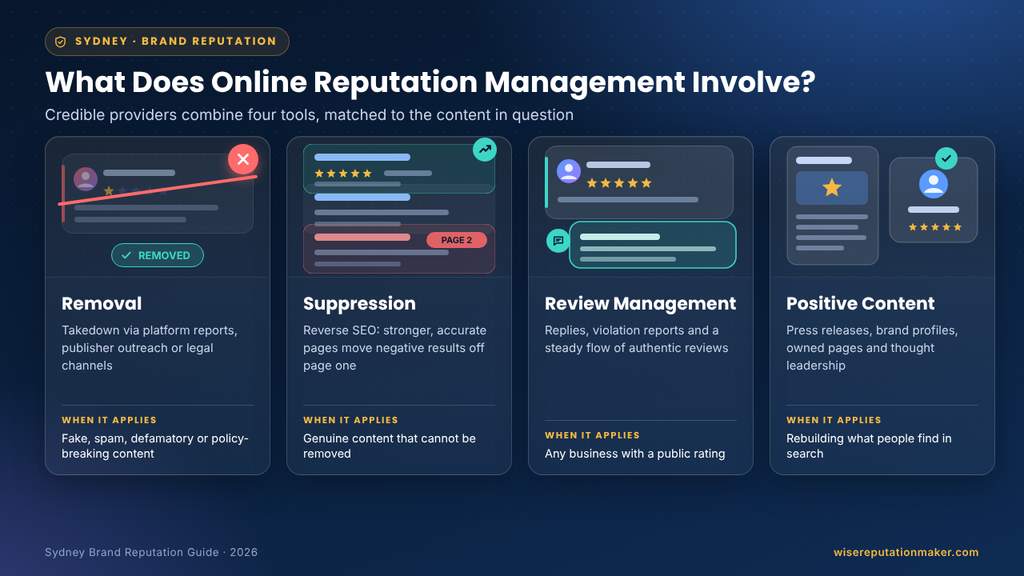Click the main heading 'What Does Online Reputation Management Involve?'

pyautogui.click(x=430, y=82)
